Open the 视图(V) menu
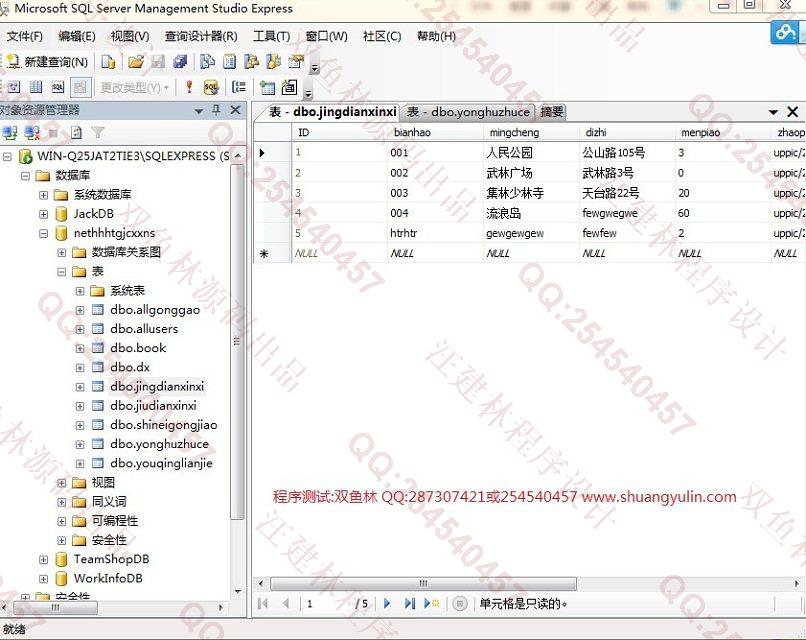This screenshot has width=806, height=640. [x=130, y=36]
